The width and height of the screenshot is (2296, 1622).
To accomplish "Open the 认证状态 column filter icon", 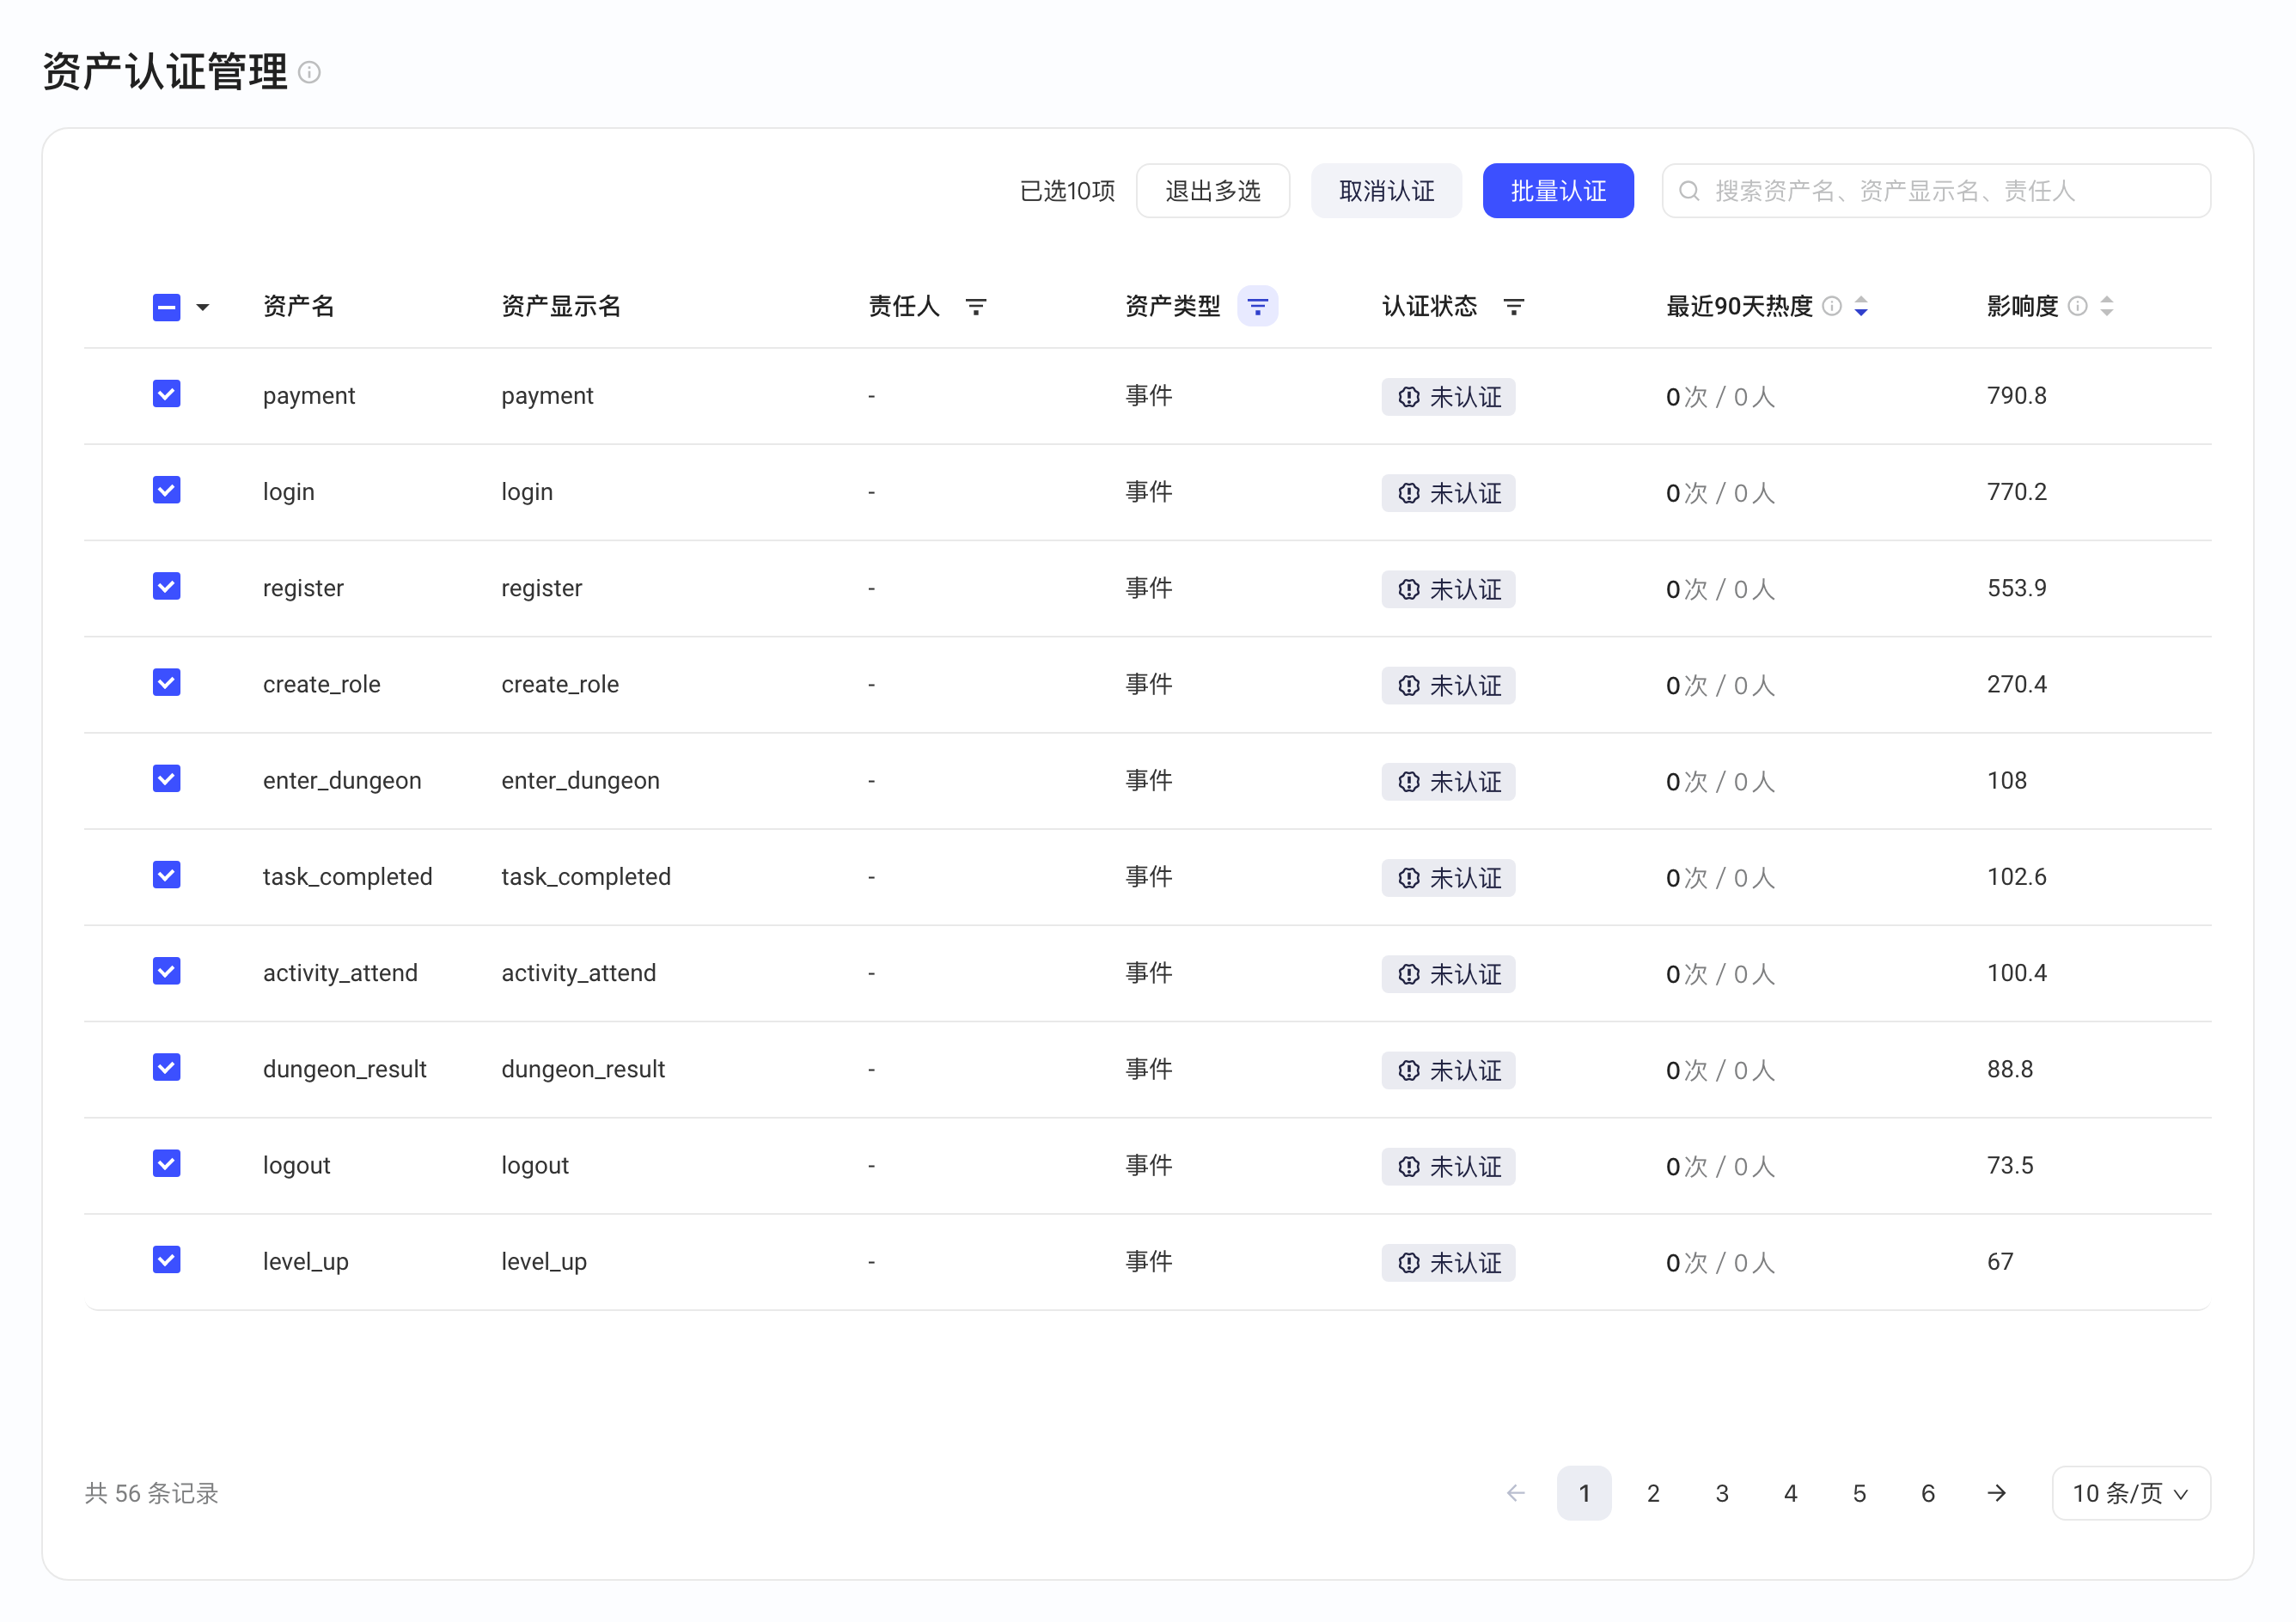I will click(1513, 307).
